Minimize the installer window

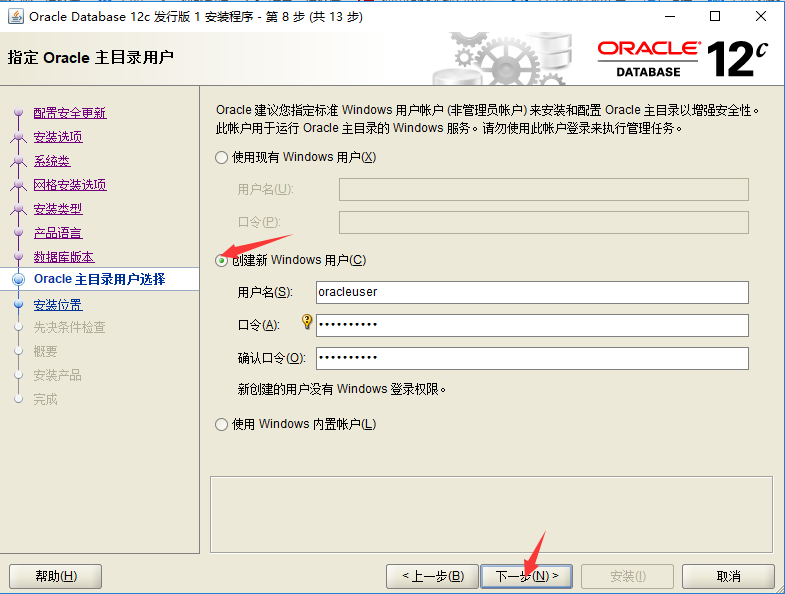click(670, 17)
